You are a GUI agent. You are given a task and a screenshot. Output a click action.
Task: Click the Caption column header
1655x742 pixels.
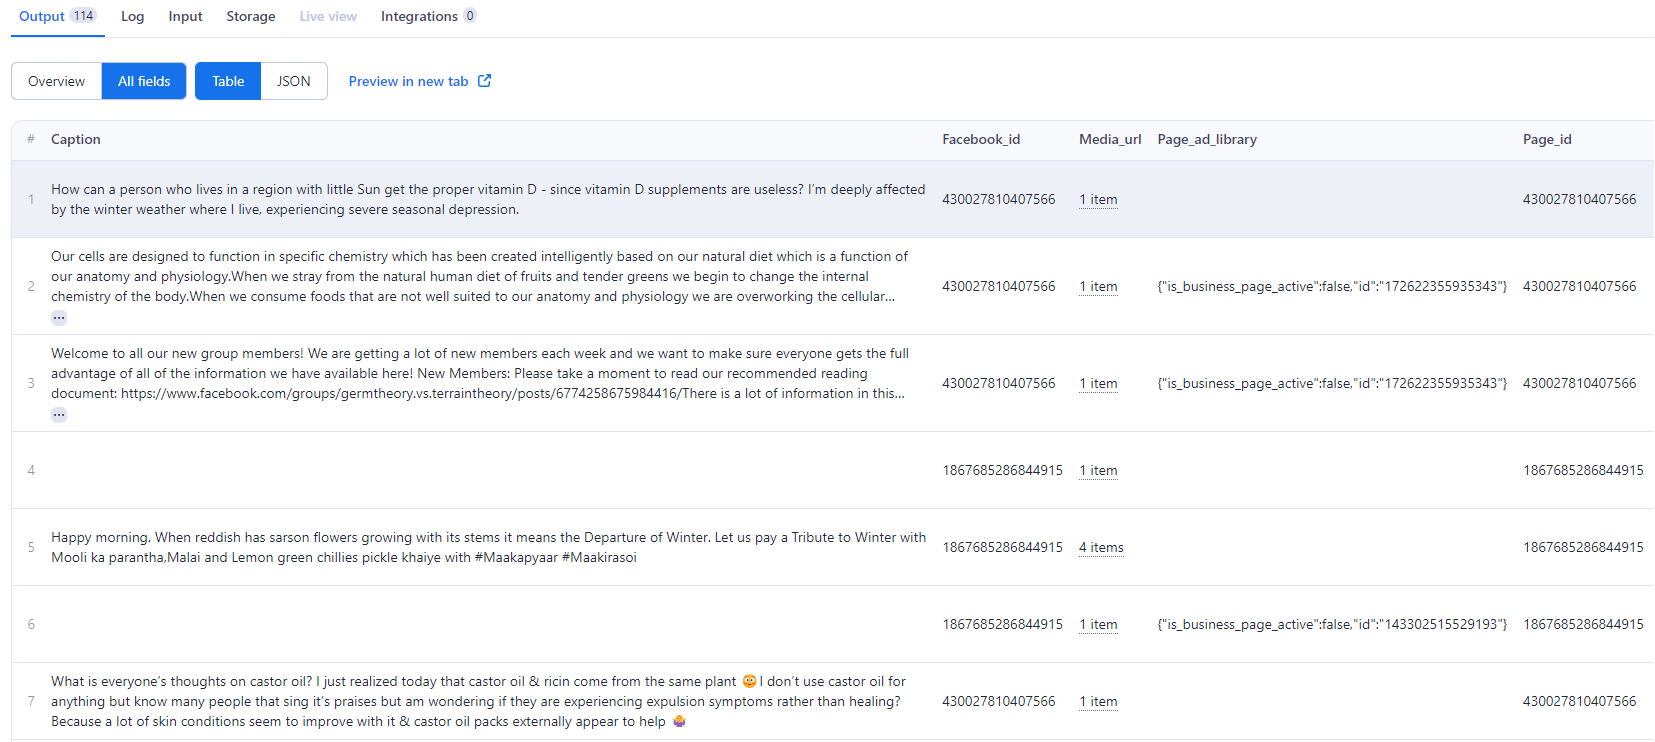tap(76, 139)
